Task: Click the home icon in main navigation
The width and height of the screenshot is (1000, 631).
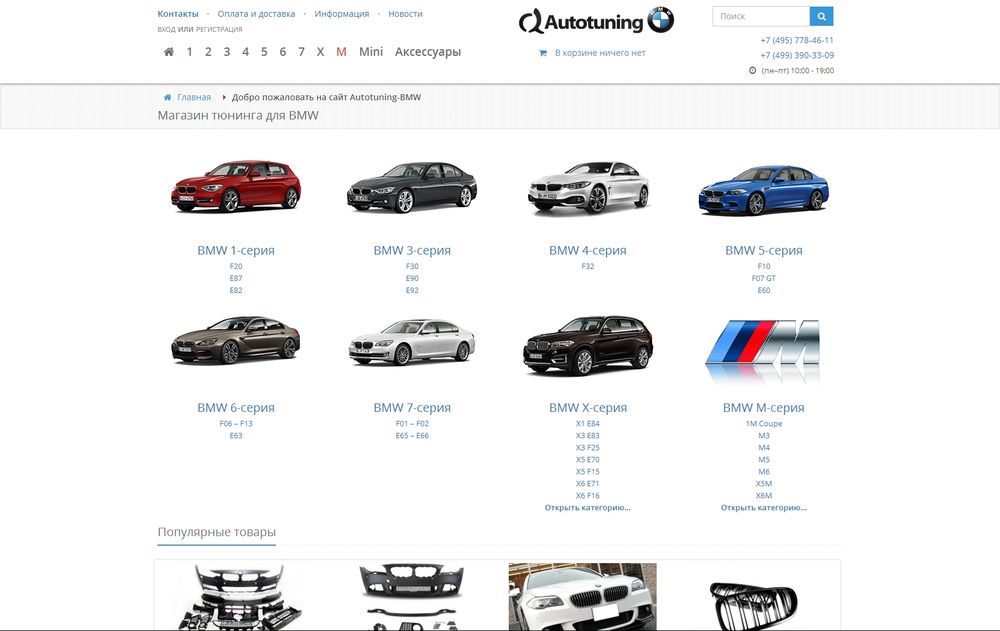Action: click(168, 52)
